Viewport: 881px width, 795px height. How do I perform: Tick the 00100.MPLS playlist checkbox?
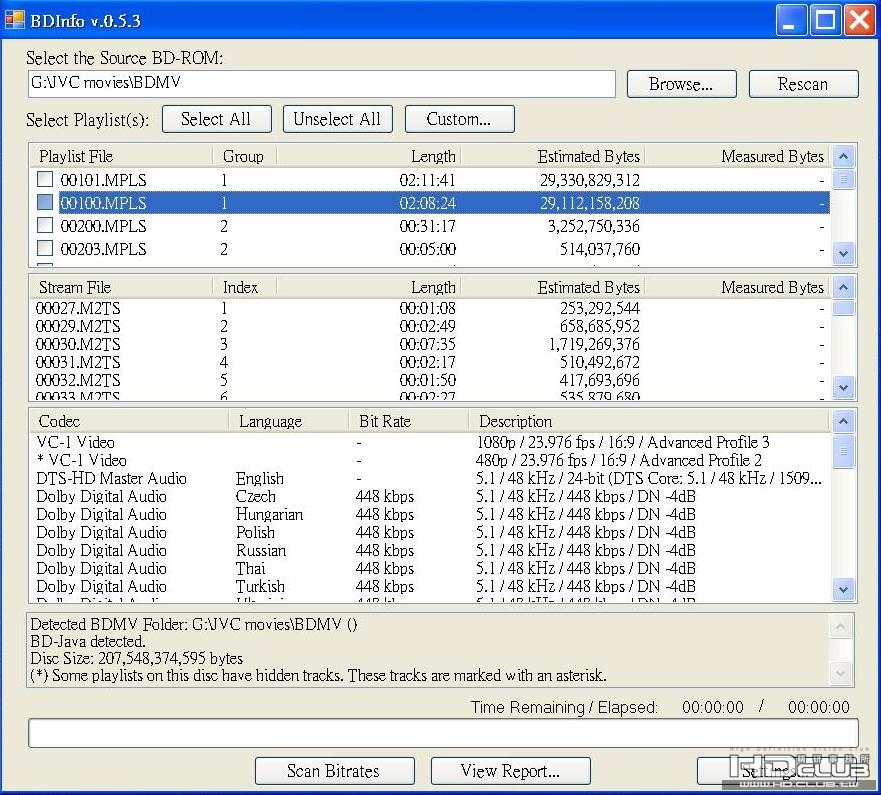point(45,203)
